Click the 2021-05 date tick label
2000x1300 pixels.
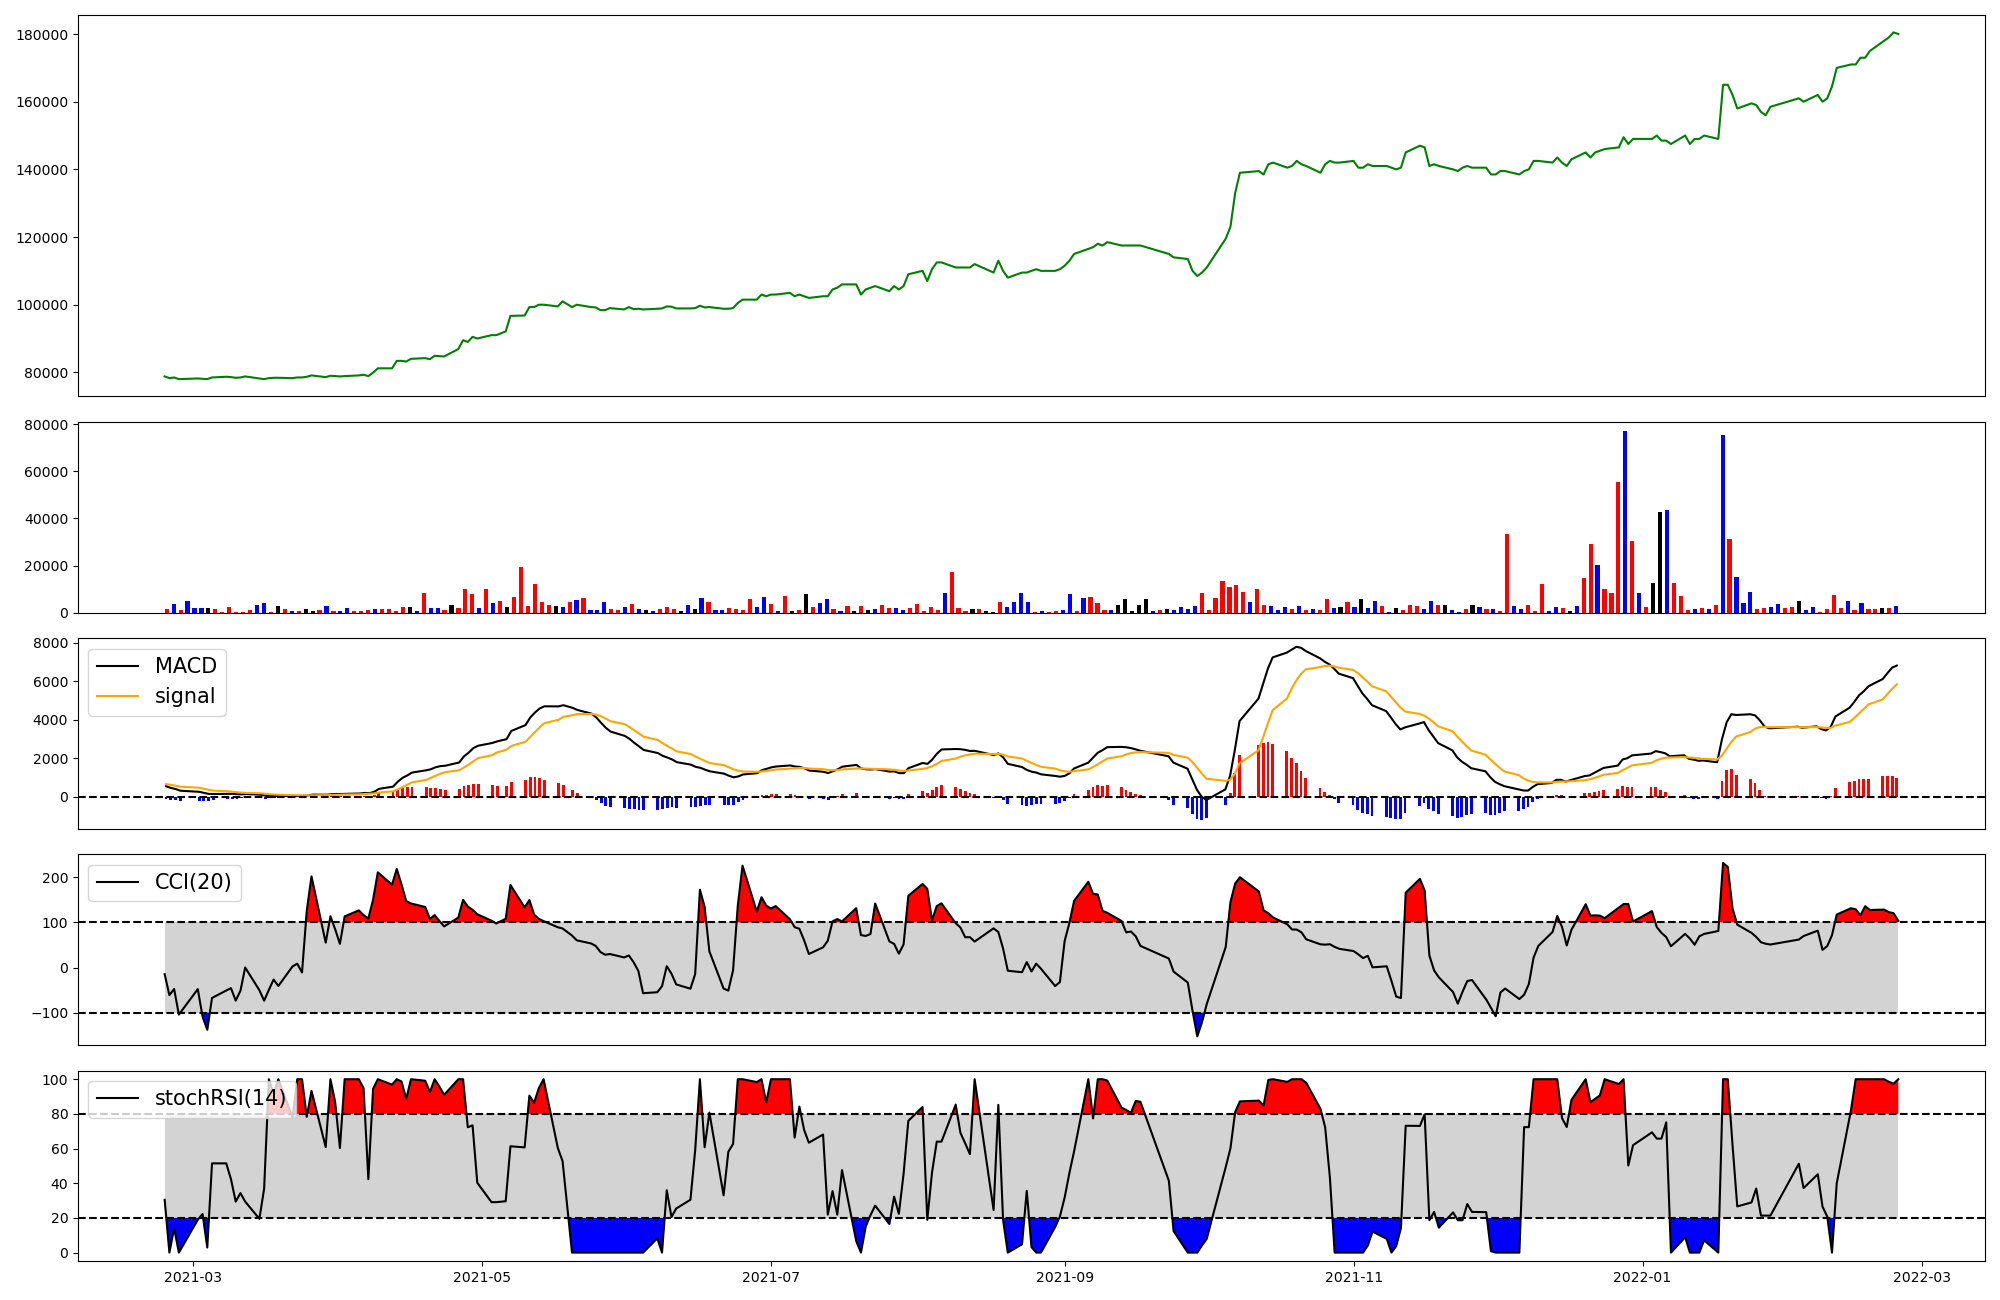pos(482,1276)
